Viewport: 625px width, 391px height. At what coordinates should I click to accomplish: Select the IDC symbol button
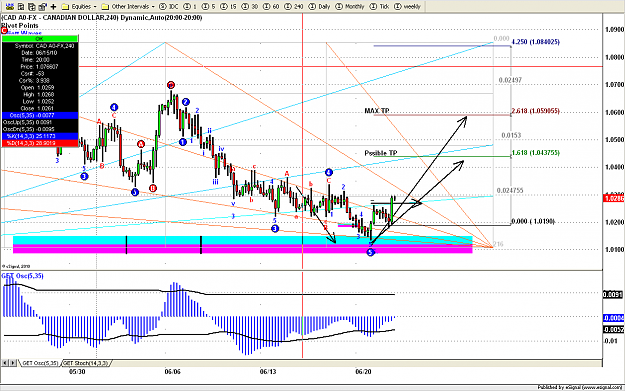169,6
